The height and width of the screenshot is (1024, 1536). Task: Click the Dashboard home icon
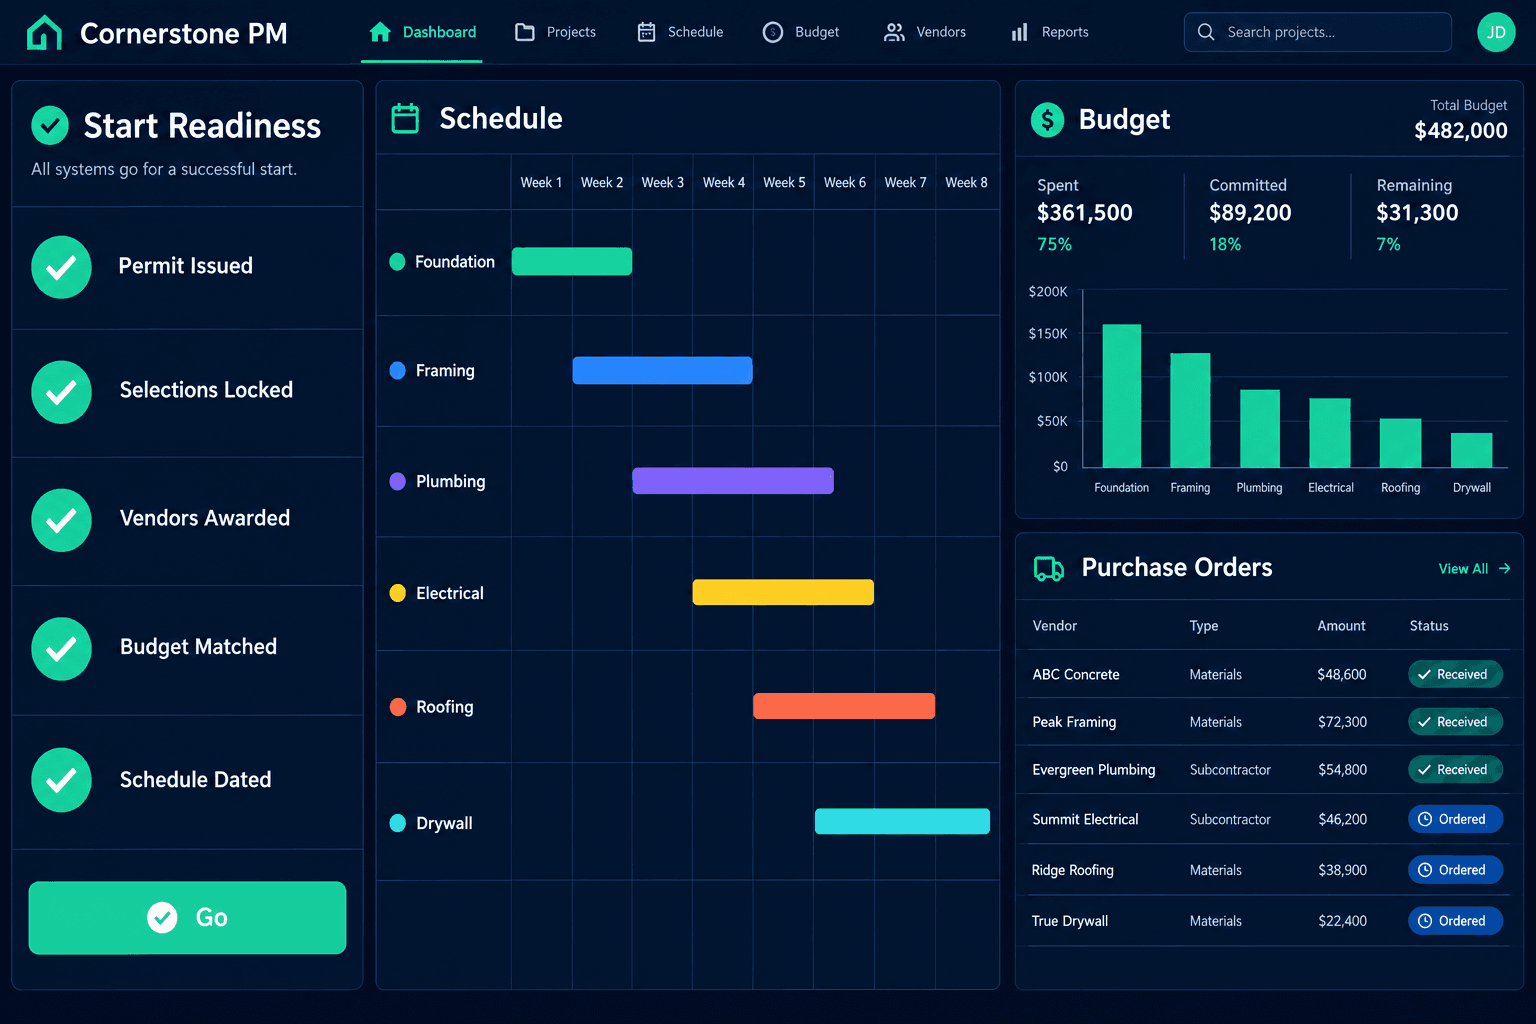pyautogui.click(x=380, y=32)
